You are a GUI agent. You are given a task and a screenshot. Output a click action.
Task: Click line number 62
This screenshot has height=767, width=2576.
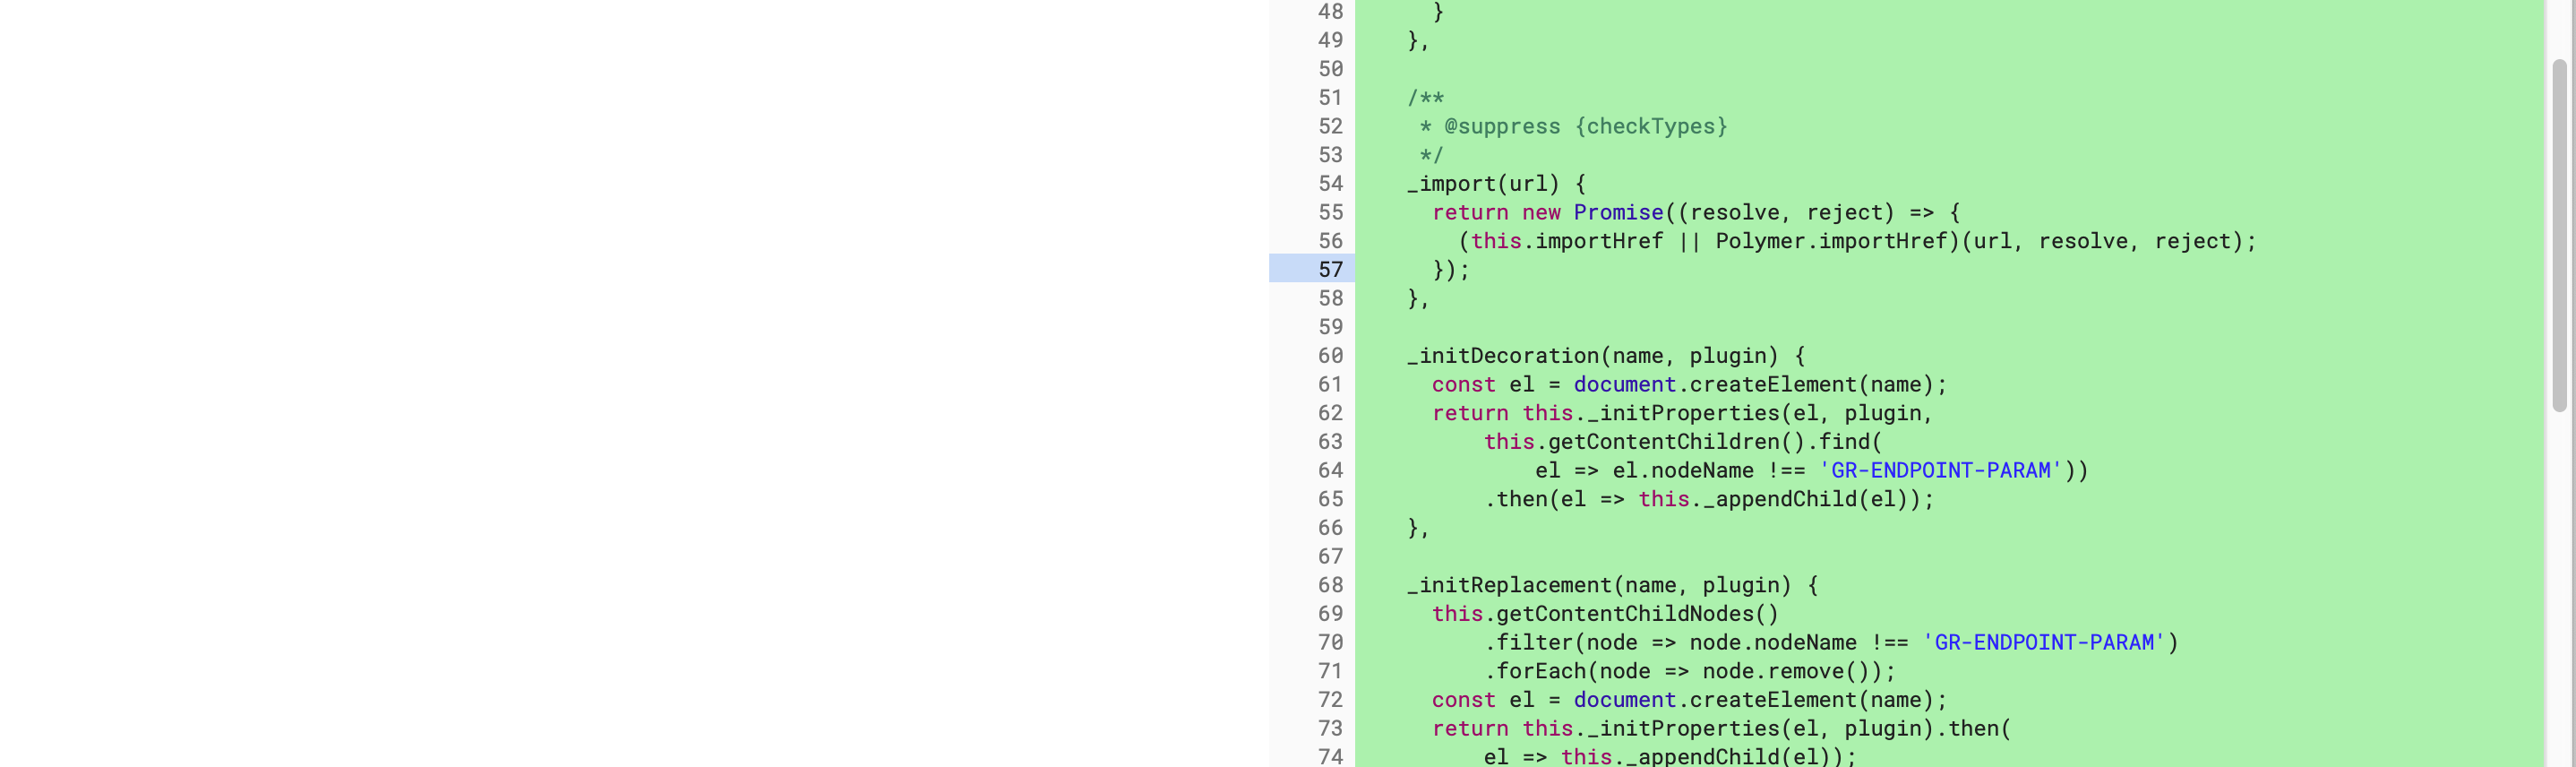[1330, 413]
